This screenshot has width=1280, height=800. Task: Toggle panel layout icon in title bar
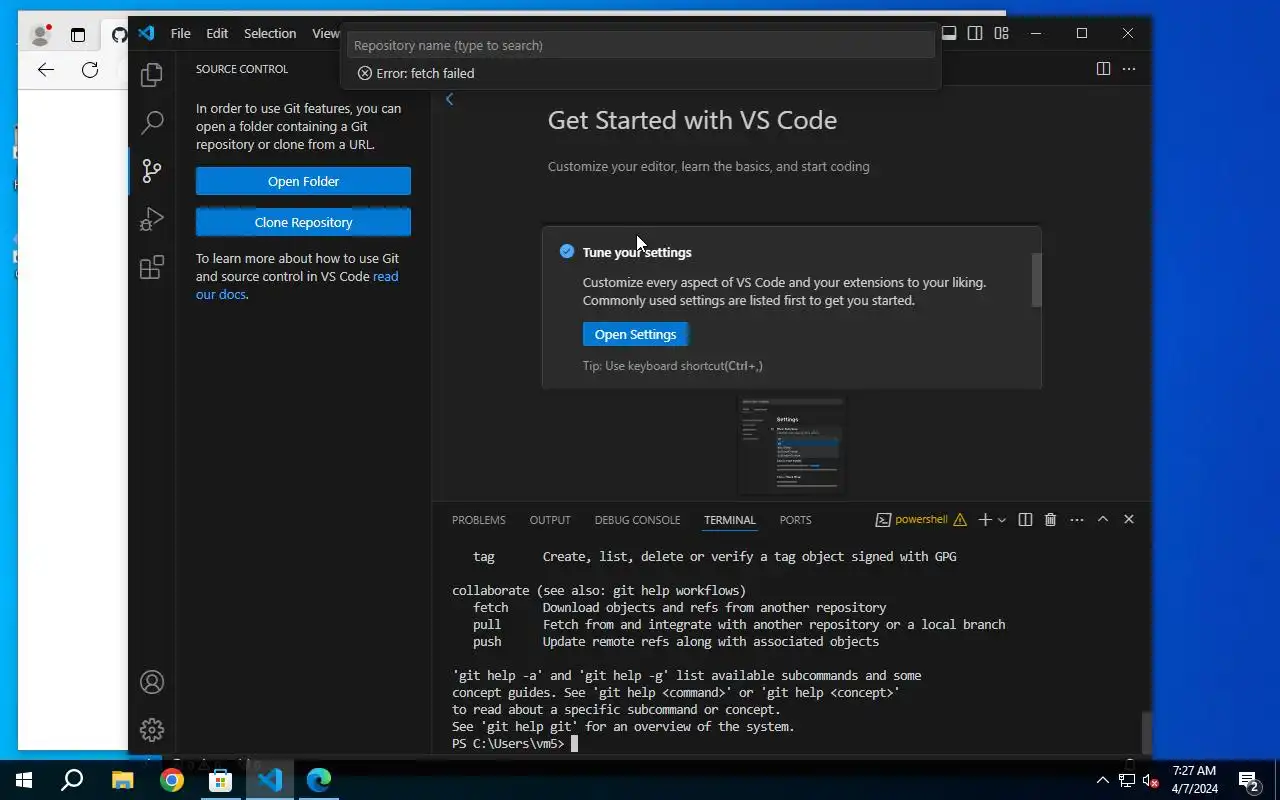(949, 33)
